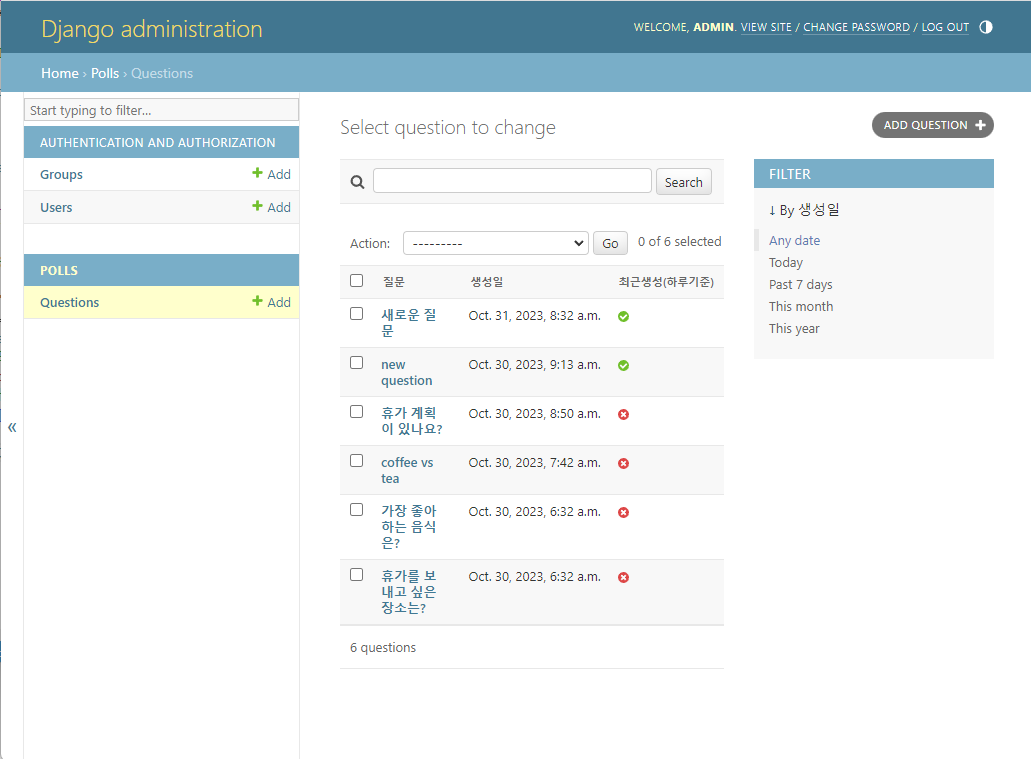Click the Oct. 31, 2023, 8:32 a.m. date cell
The image size is (1031, 759).
(x=535, y=316)
